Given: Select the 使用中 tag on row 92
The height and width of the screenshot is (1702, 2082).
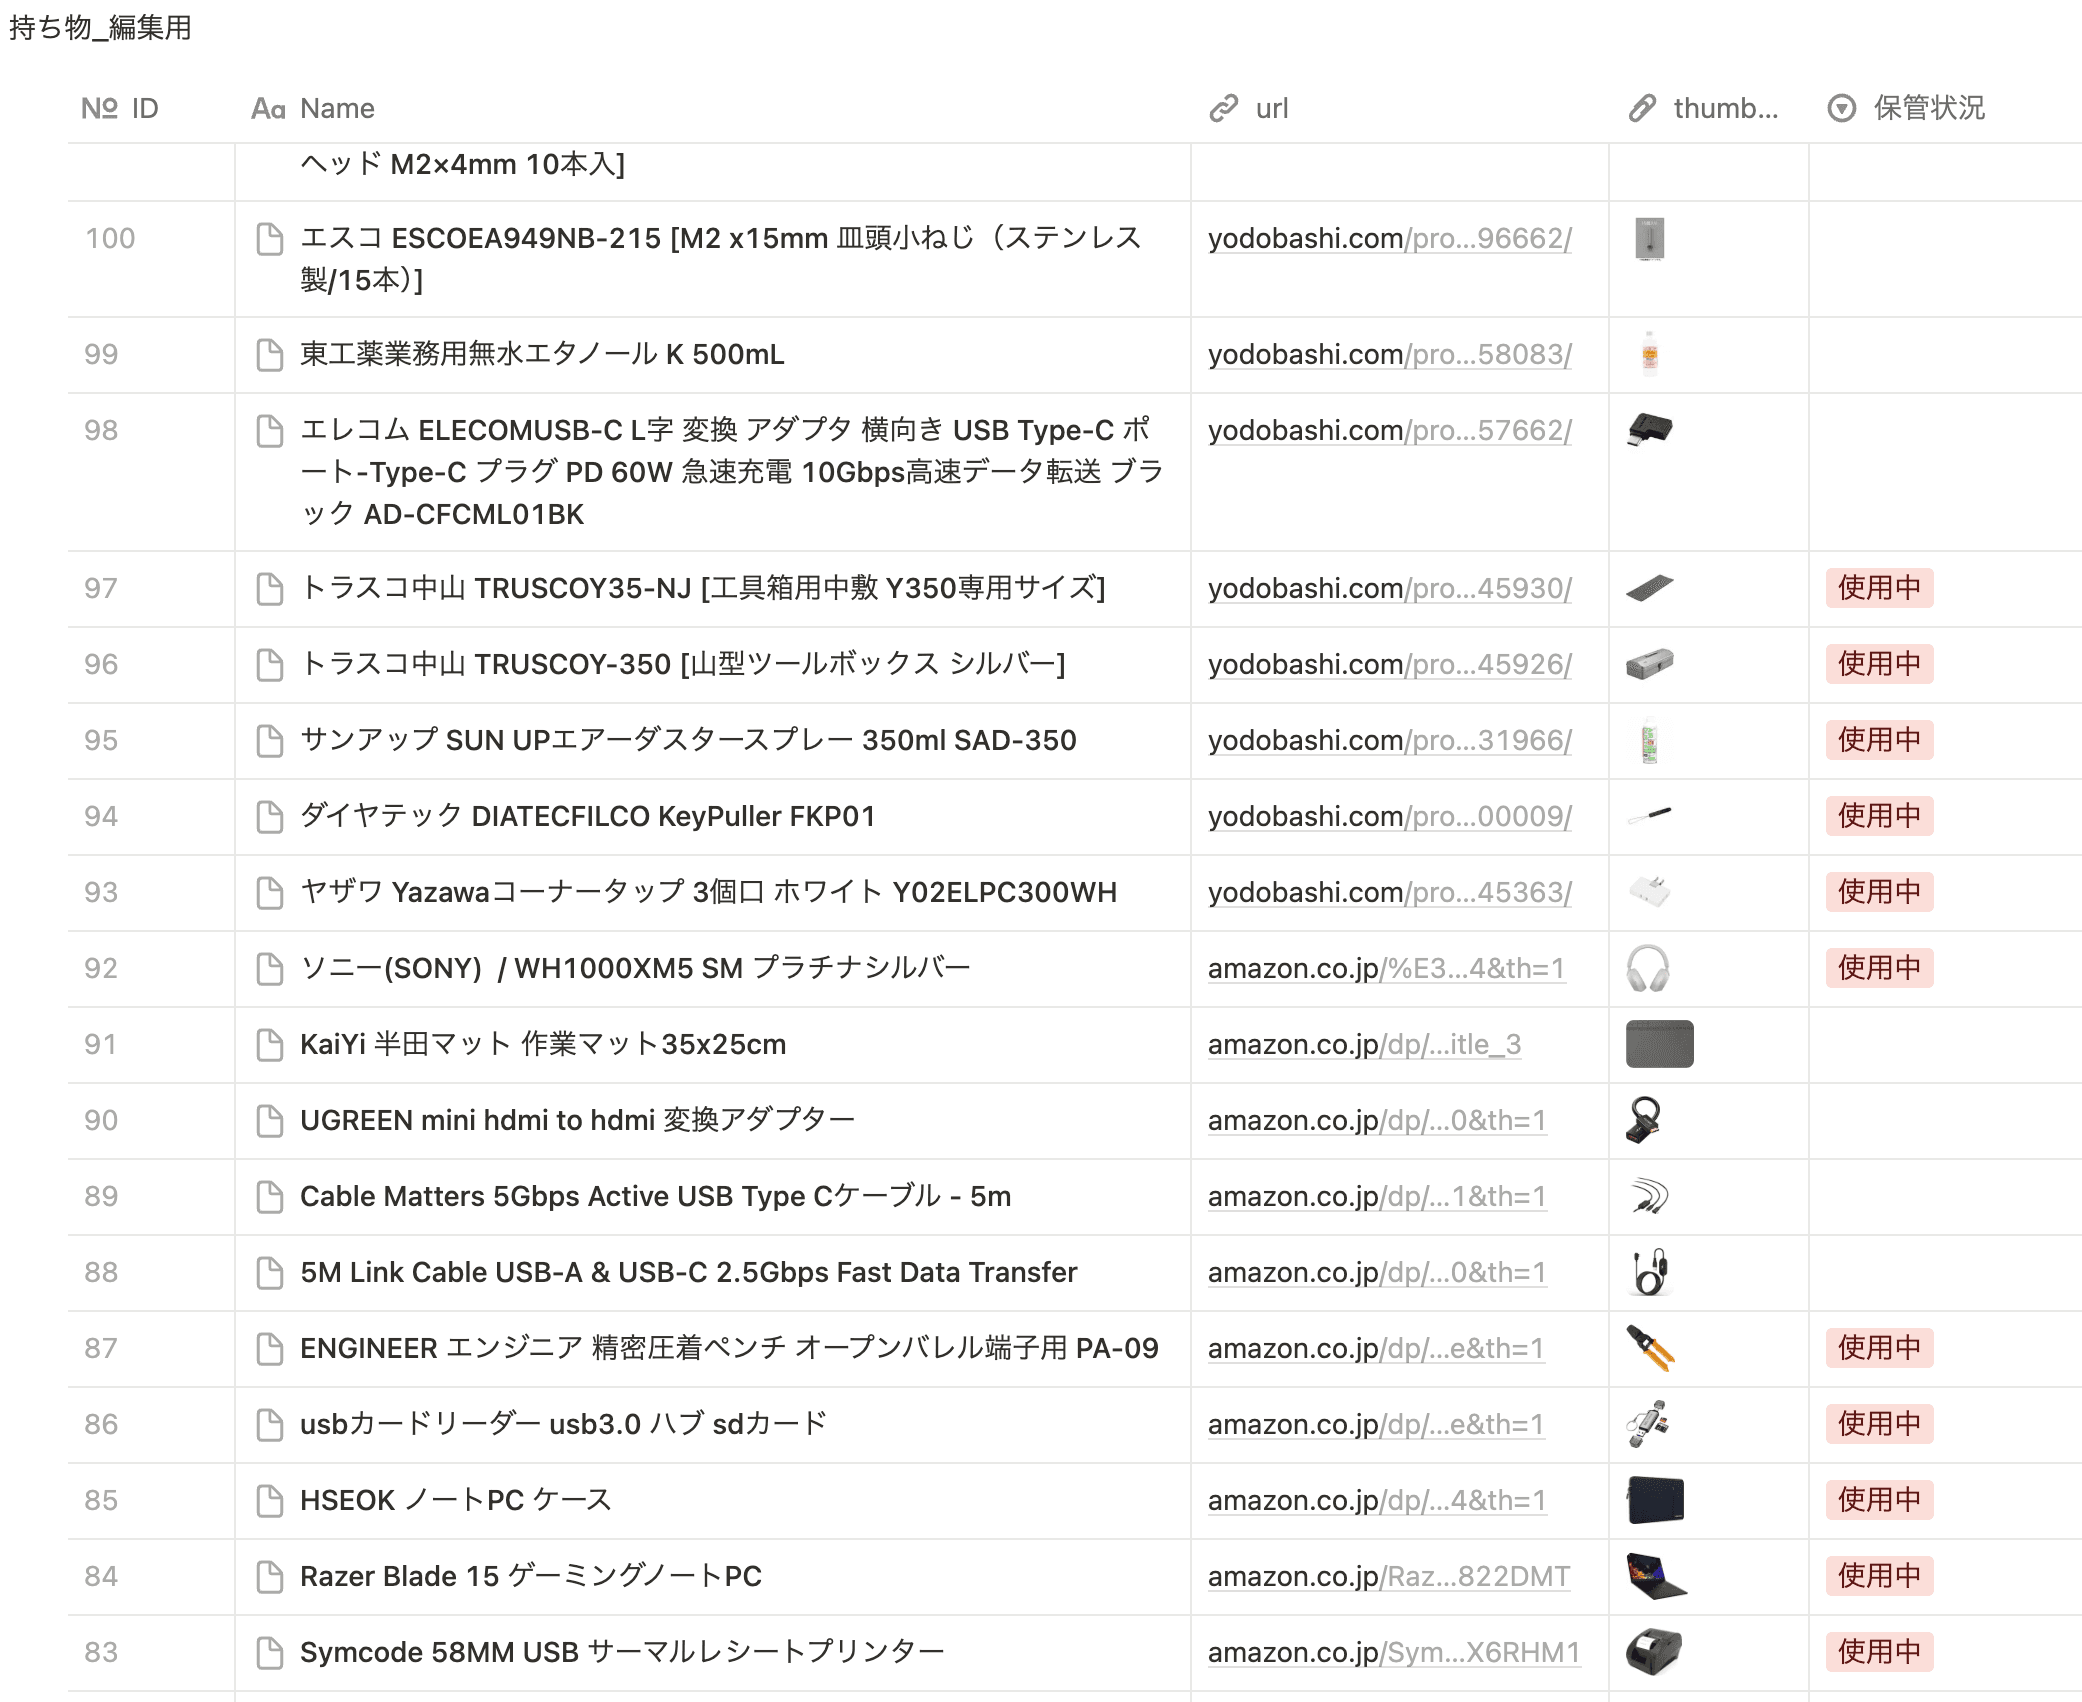Looking at the screenshot, I should point(1878,968).
